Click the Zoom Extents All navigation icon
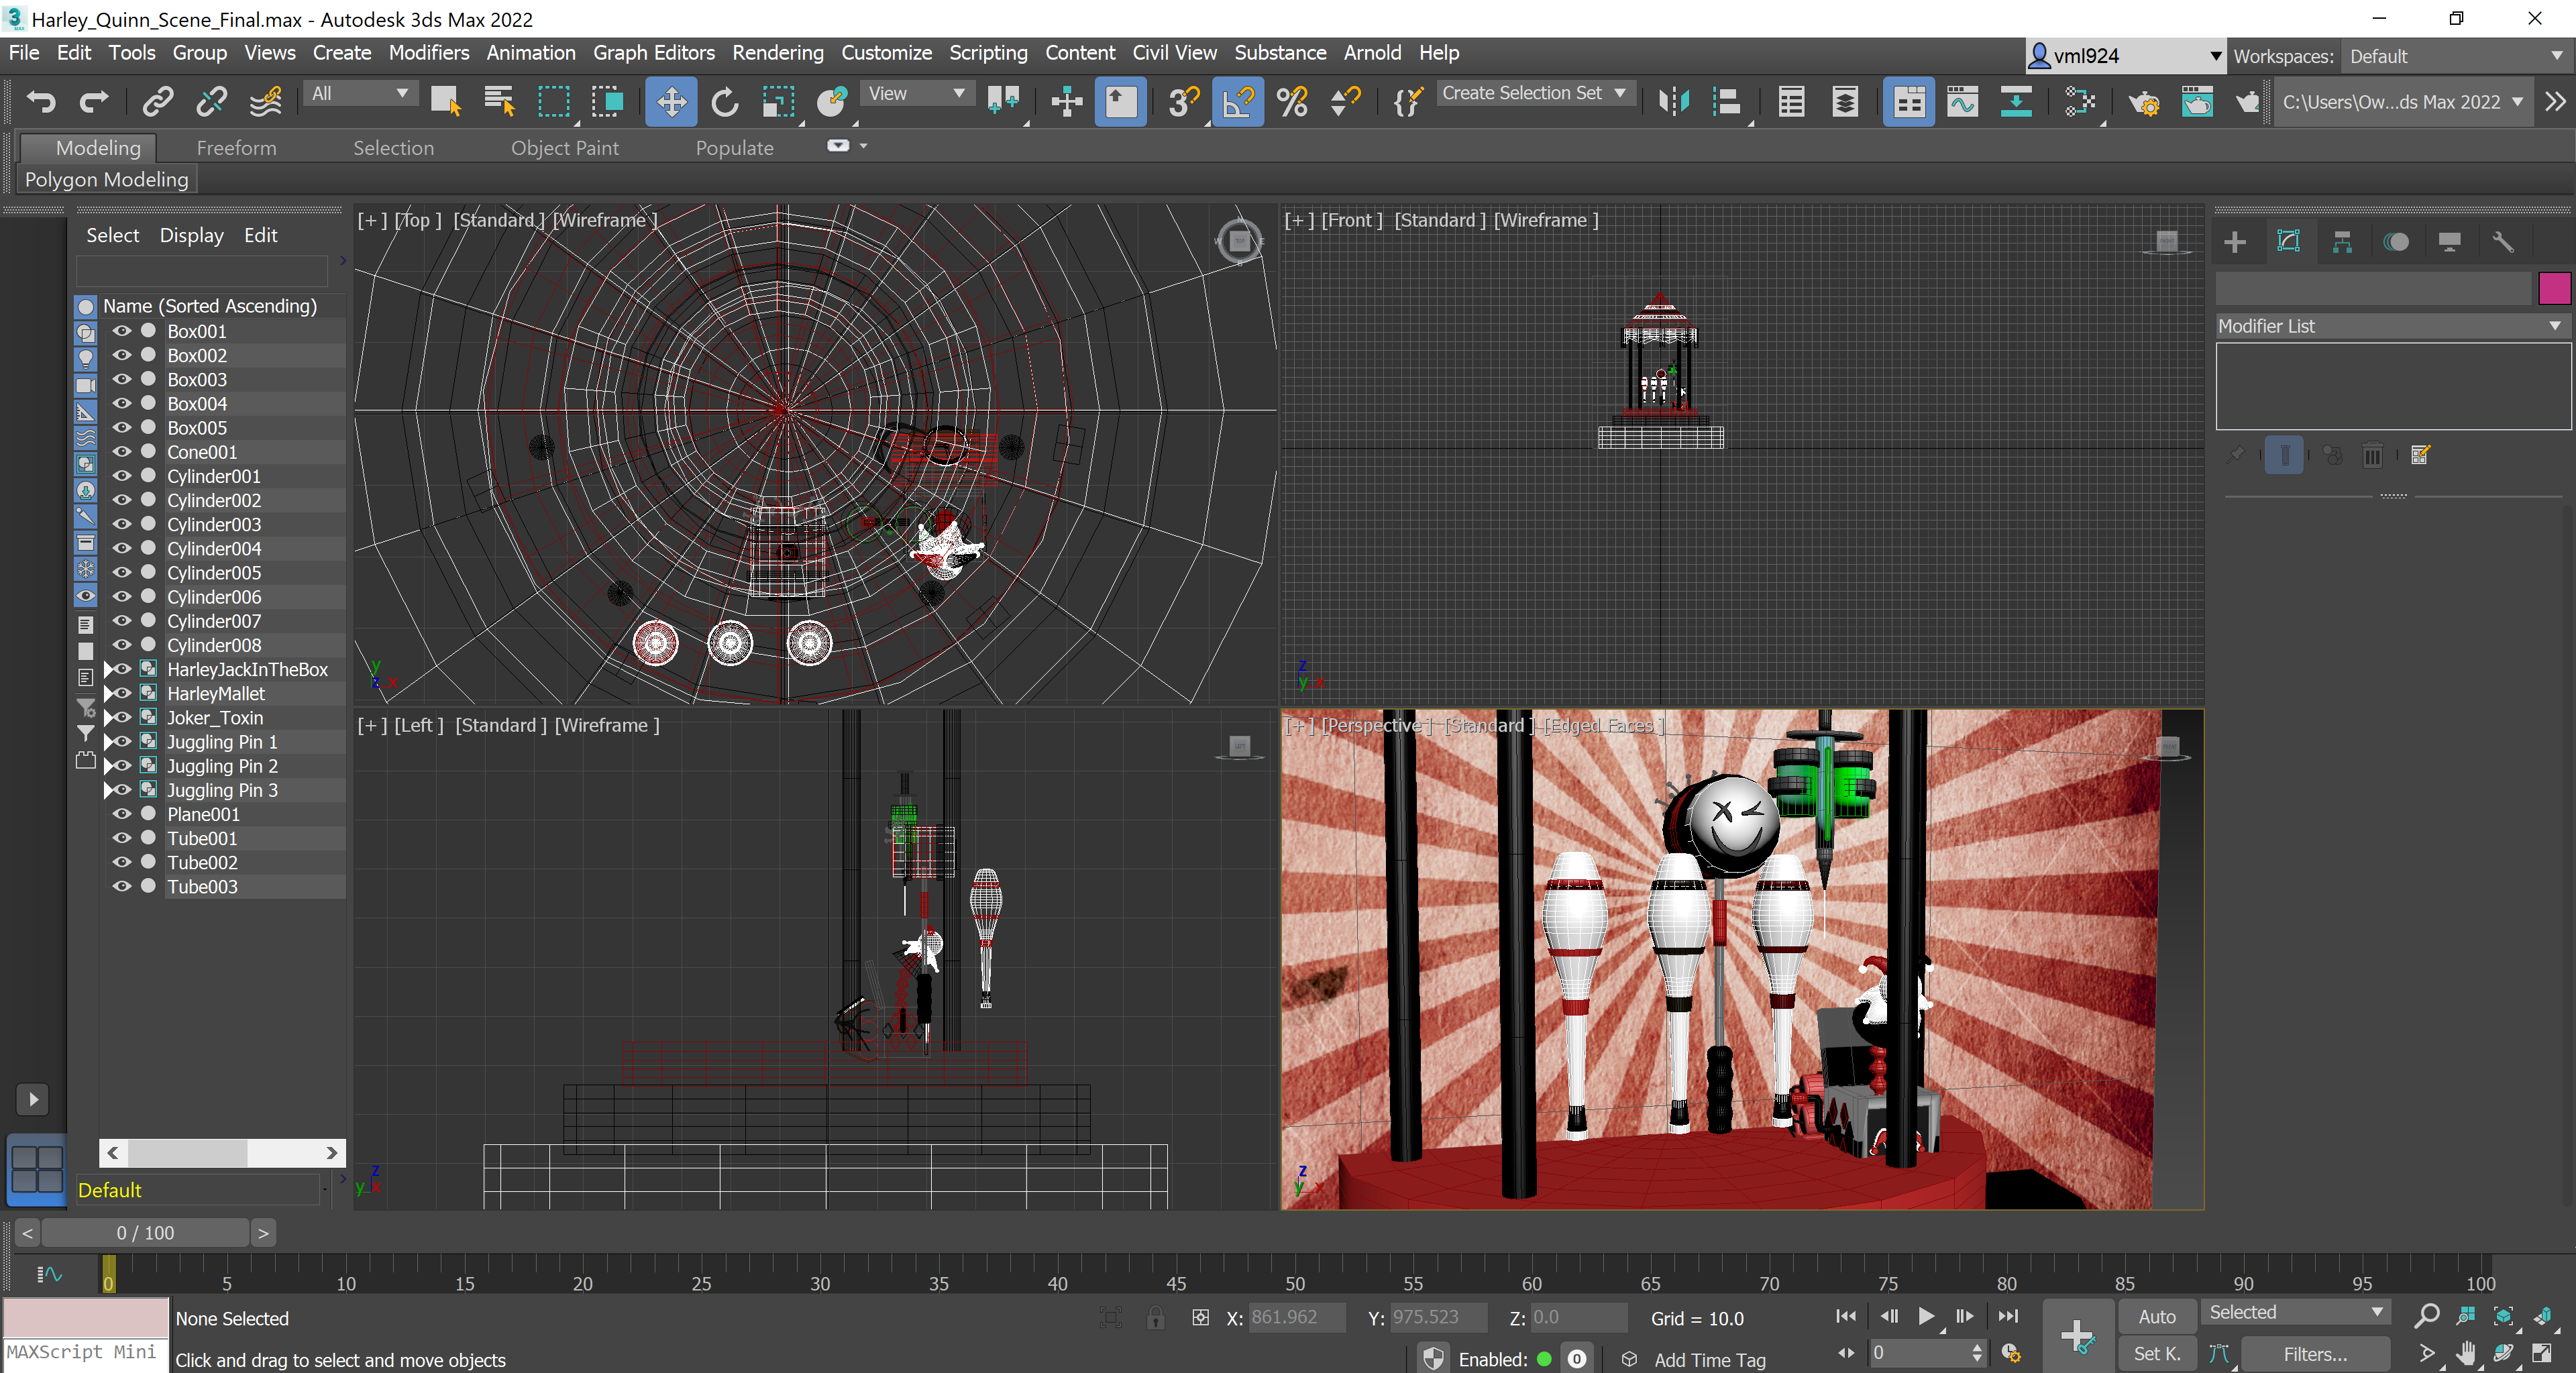This screenshot has width=2576, height=1373. 2543,1316
